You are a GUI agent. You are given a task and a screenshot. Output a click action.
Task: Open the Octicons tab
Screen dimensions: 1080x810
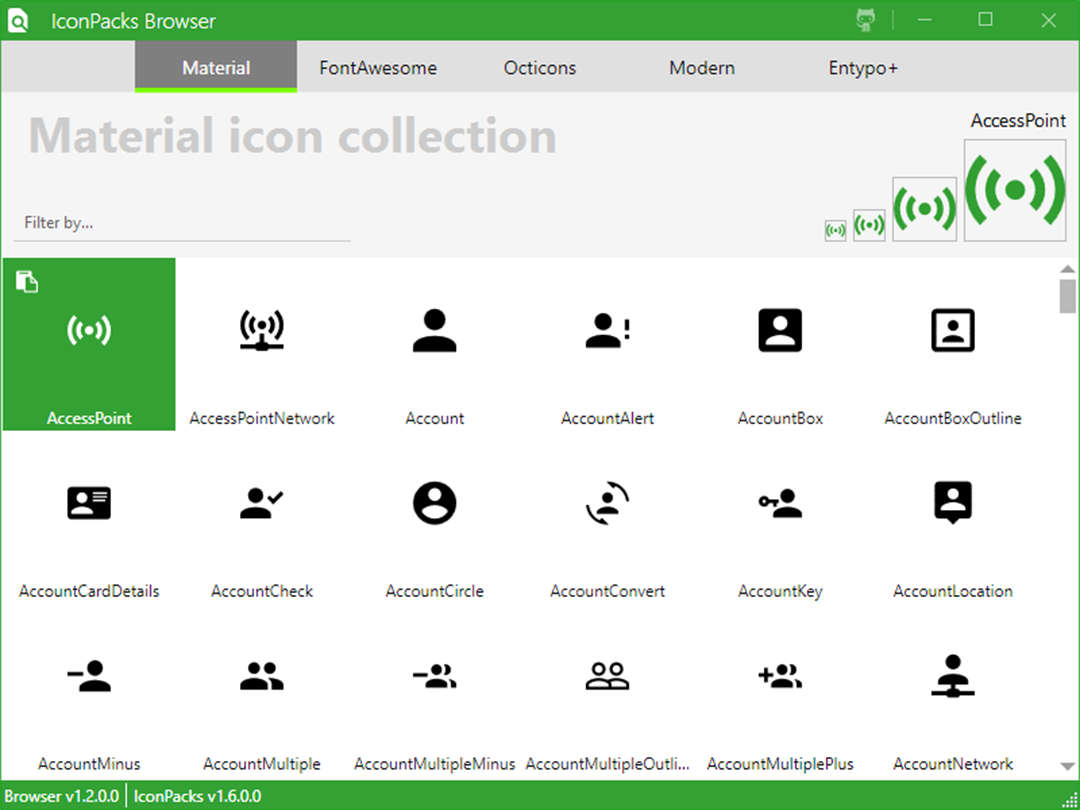pos(539,68)
